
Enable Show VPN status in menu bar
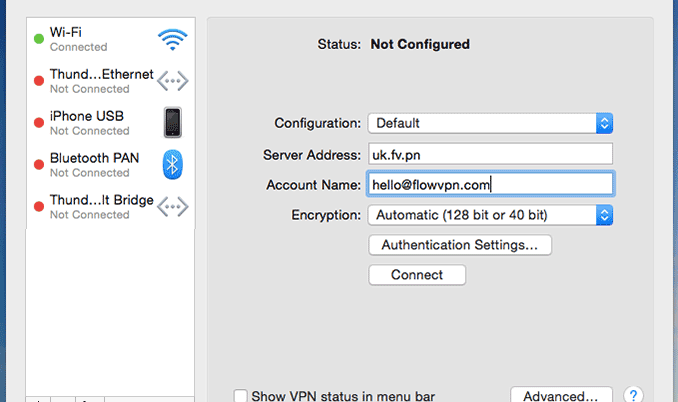(240, 395)
